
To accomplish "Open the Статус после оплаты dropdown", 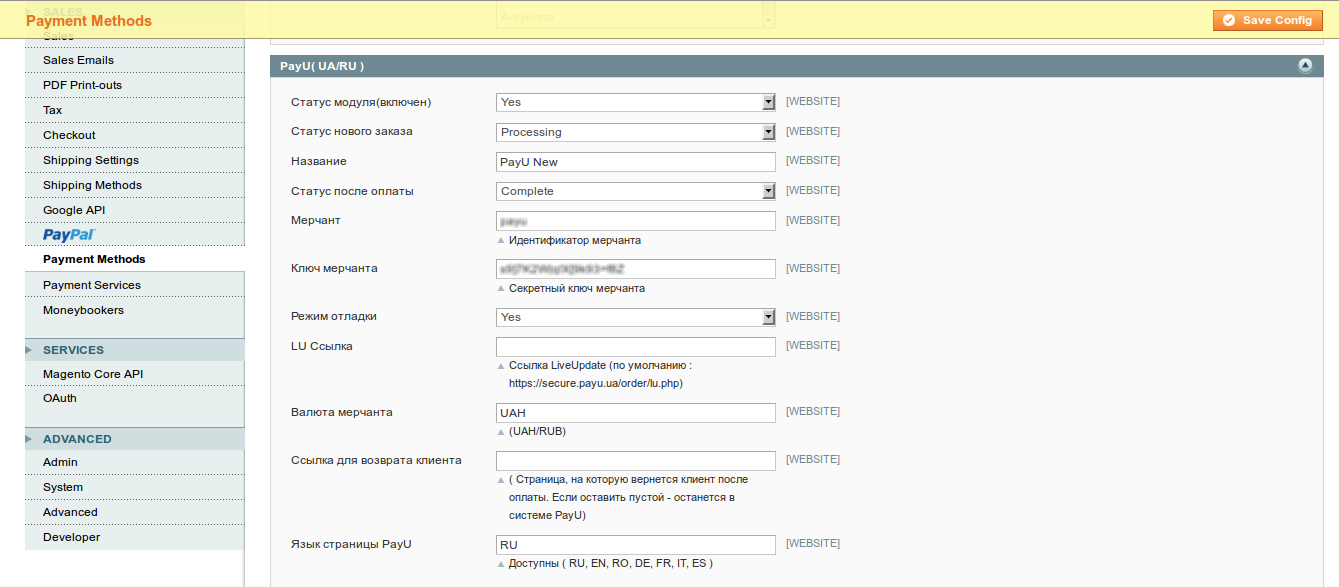I will (x=636, y=191).
